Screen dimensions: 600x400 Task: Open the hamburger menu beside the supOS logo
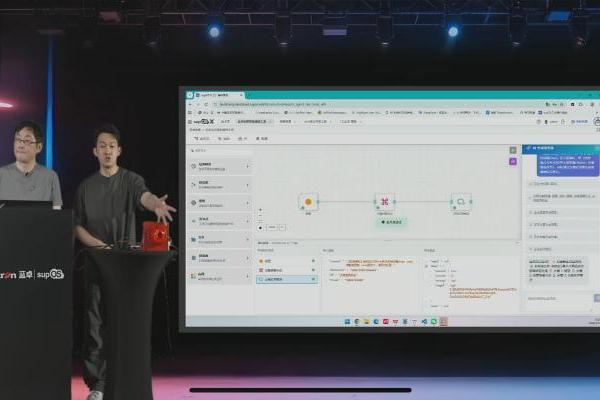click(190, 121)
